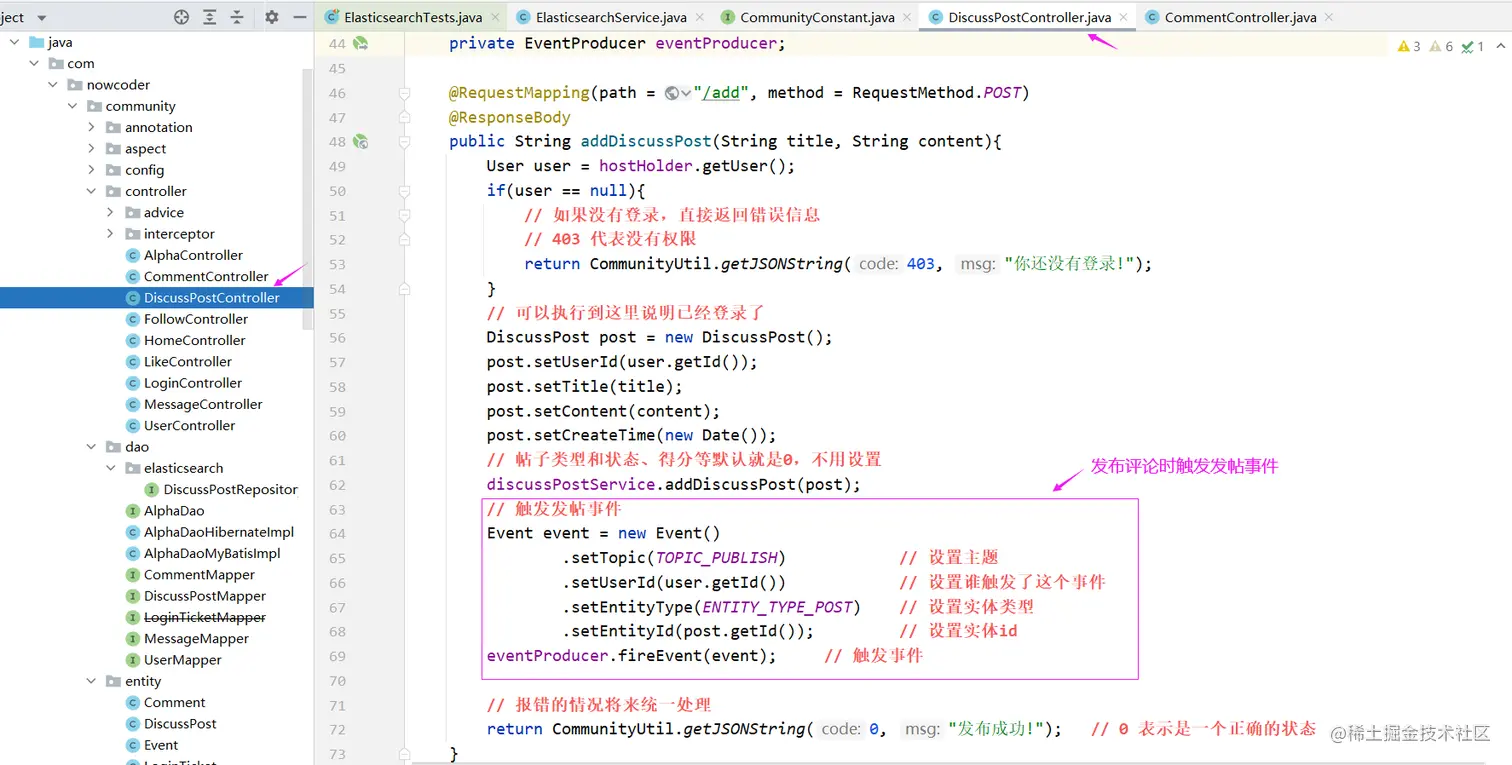This screenshot has height=765, width=1512.
Task: Select CommentController in project tree
Action: pyautogui.click(x=206, y=276)
